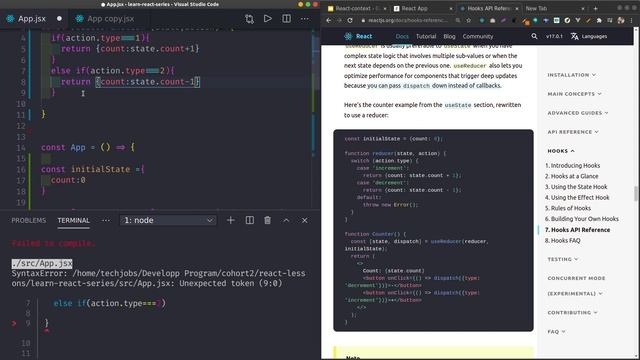The height and width of the screenshot is (360, 640).
Task: Open the PROBLEMS panel tab
Action: 29,220
